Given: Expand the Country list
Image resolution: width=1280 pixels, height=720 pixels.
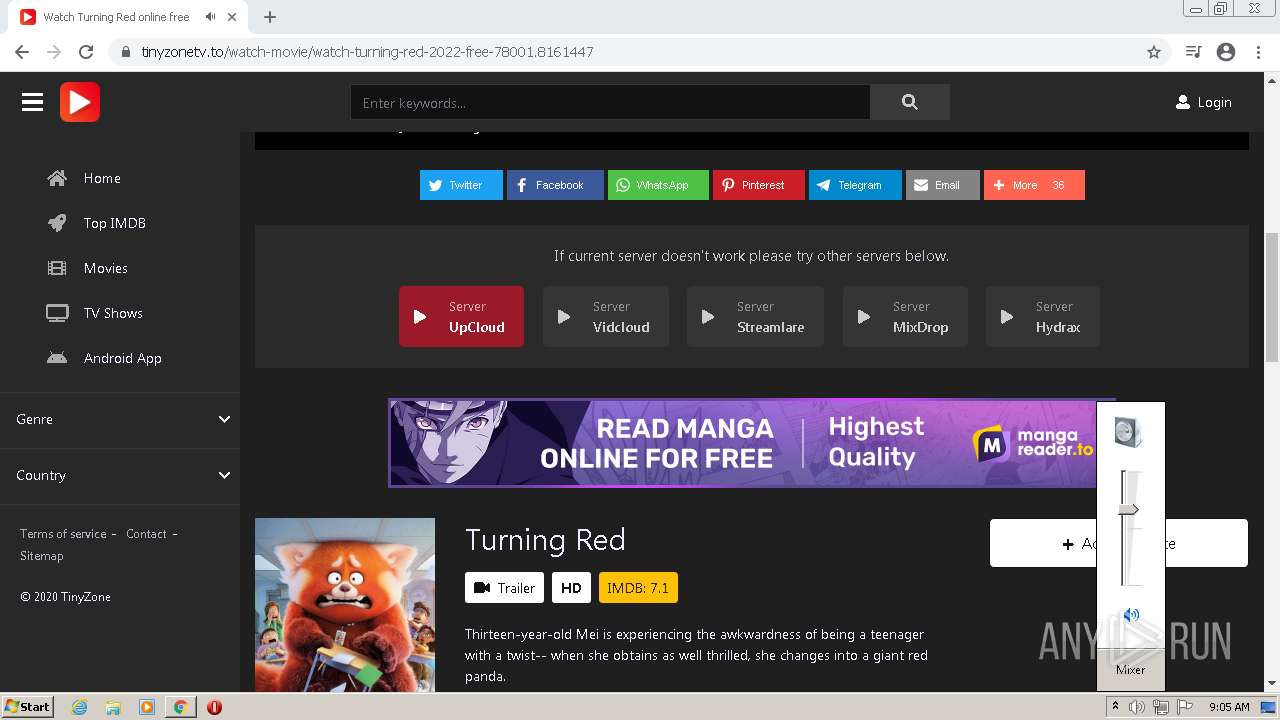Looking at the screenshot, I should (x=120, y=475).
